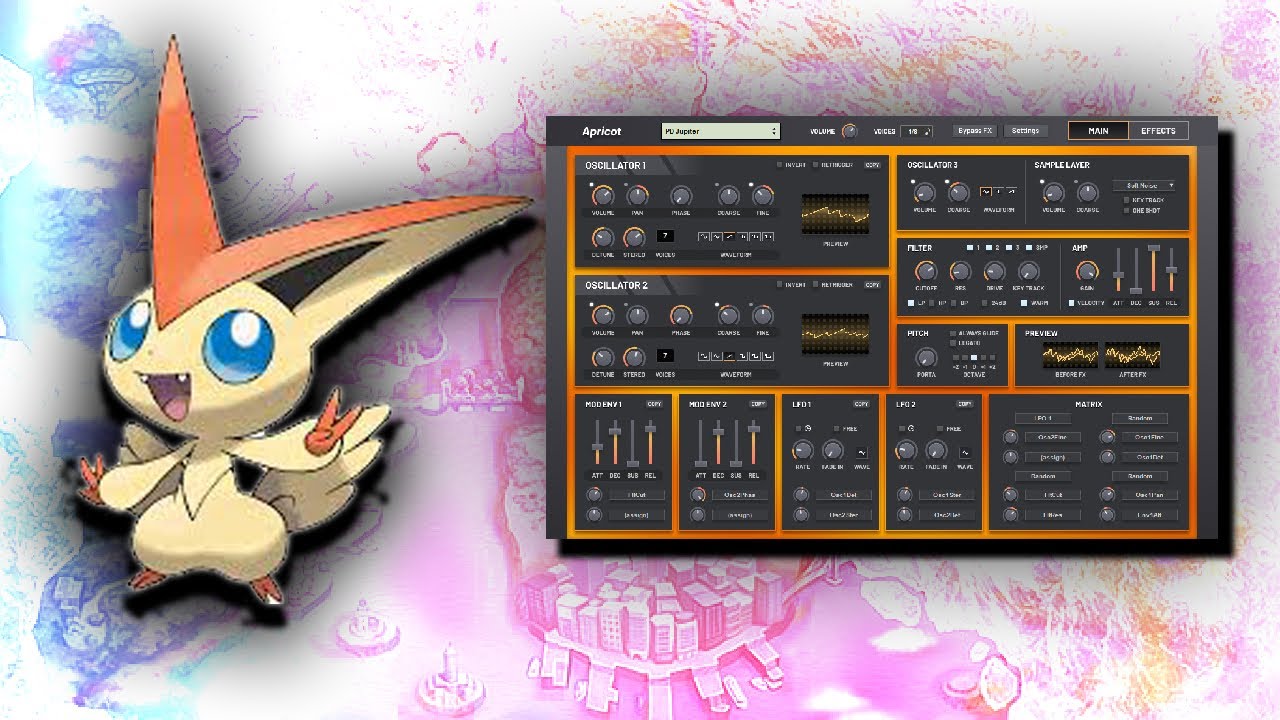This screenshot has width=1280, height=720.
Task: Open the Settings button
Action: tap(1025, 131)
